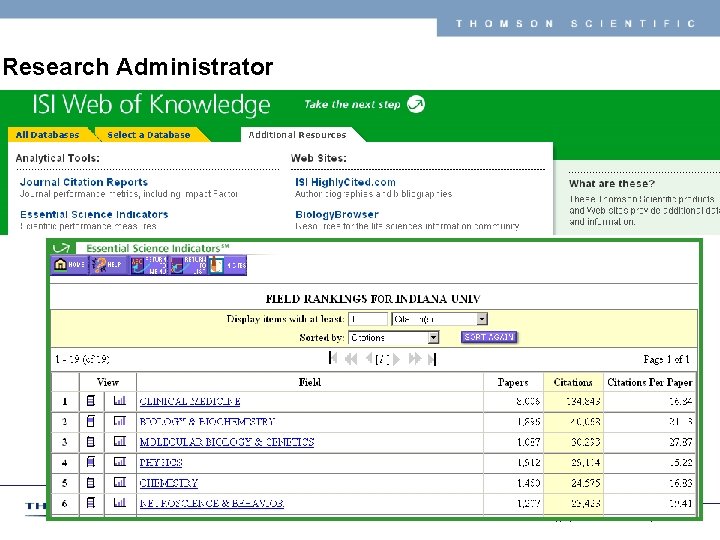This screenshot has width=720, height=540.
Task: Click the Citations Per Paper value for Clinical Medicine
Action: [x=681, y=401]
